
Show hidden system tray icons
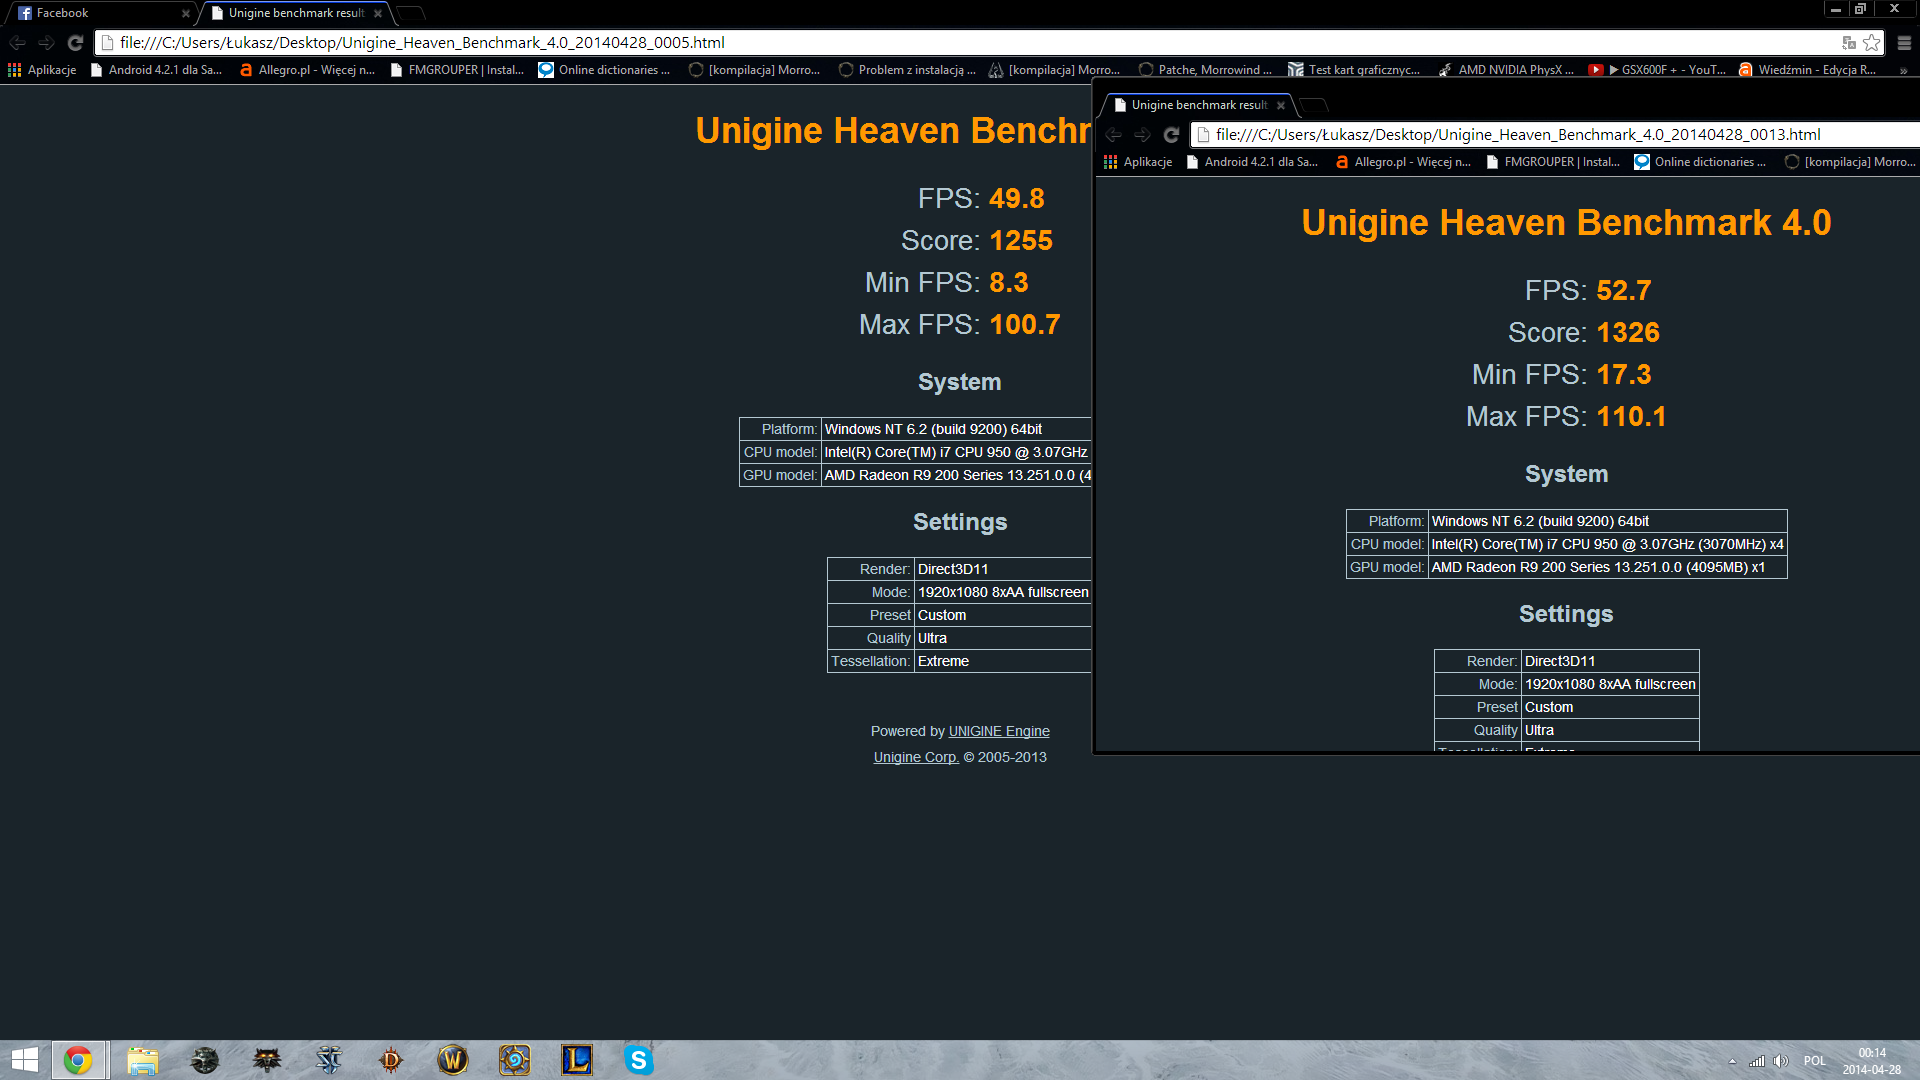(x=1732, y=1061)
